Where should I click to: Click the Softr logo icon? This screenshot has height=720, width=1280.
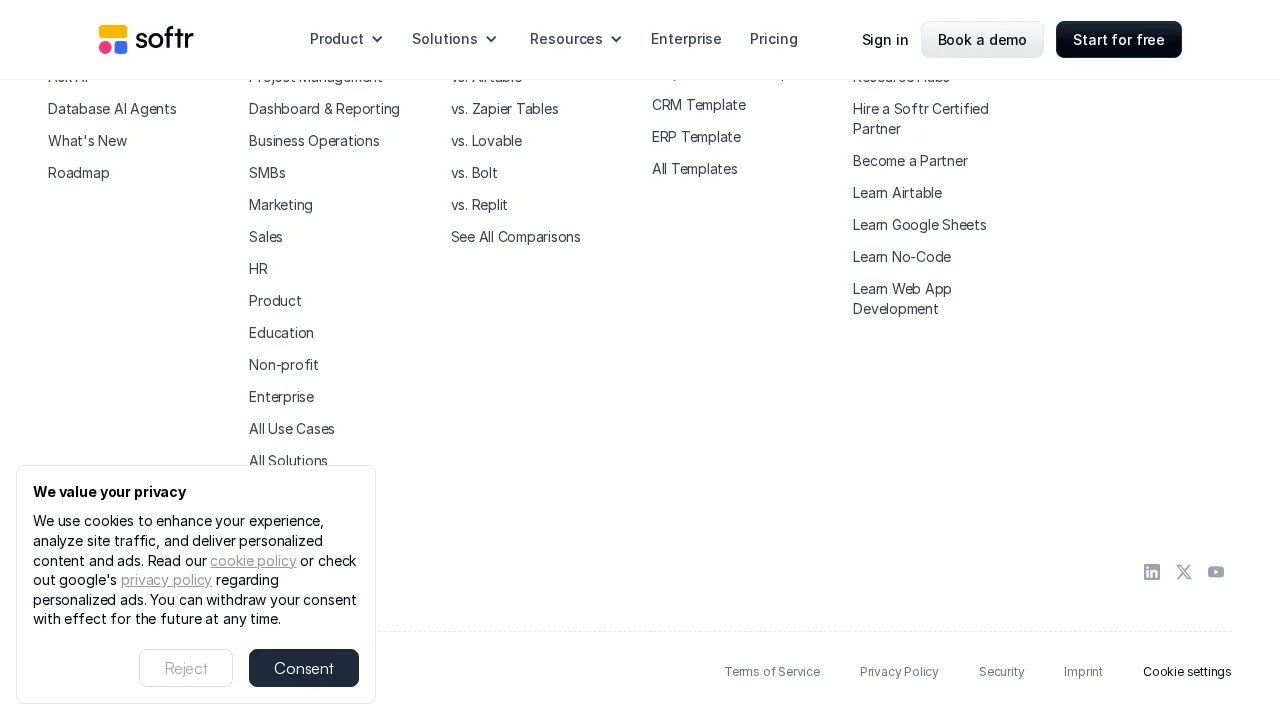113,39
